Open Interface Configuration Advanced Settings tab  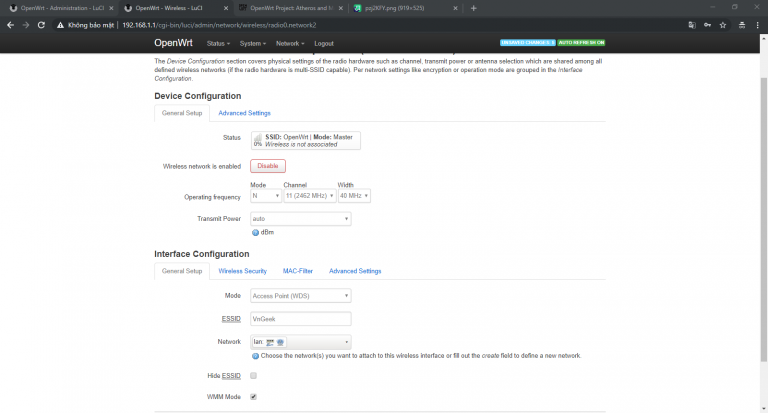pos(355,271)
